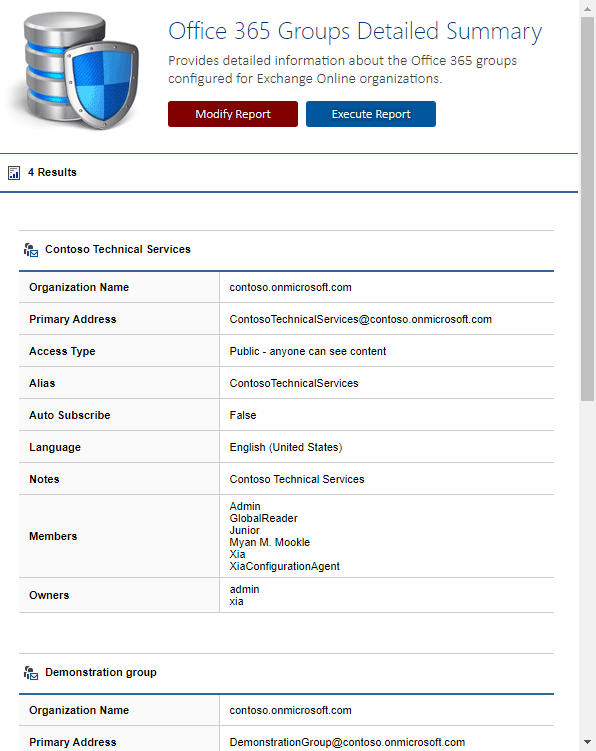Click the member Admin entry

(x=245, y=506)
